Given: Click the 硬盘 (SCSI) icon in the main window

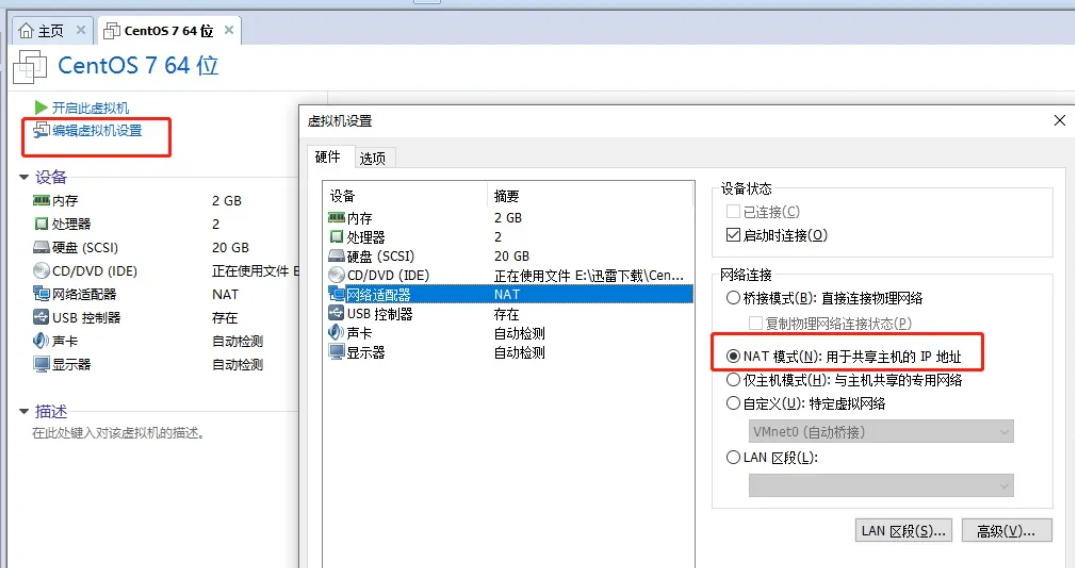Looking at the screenshot, I should (41, 247).
